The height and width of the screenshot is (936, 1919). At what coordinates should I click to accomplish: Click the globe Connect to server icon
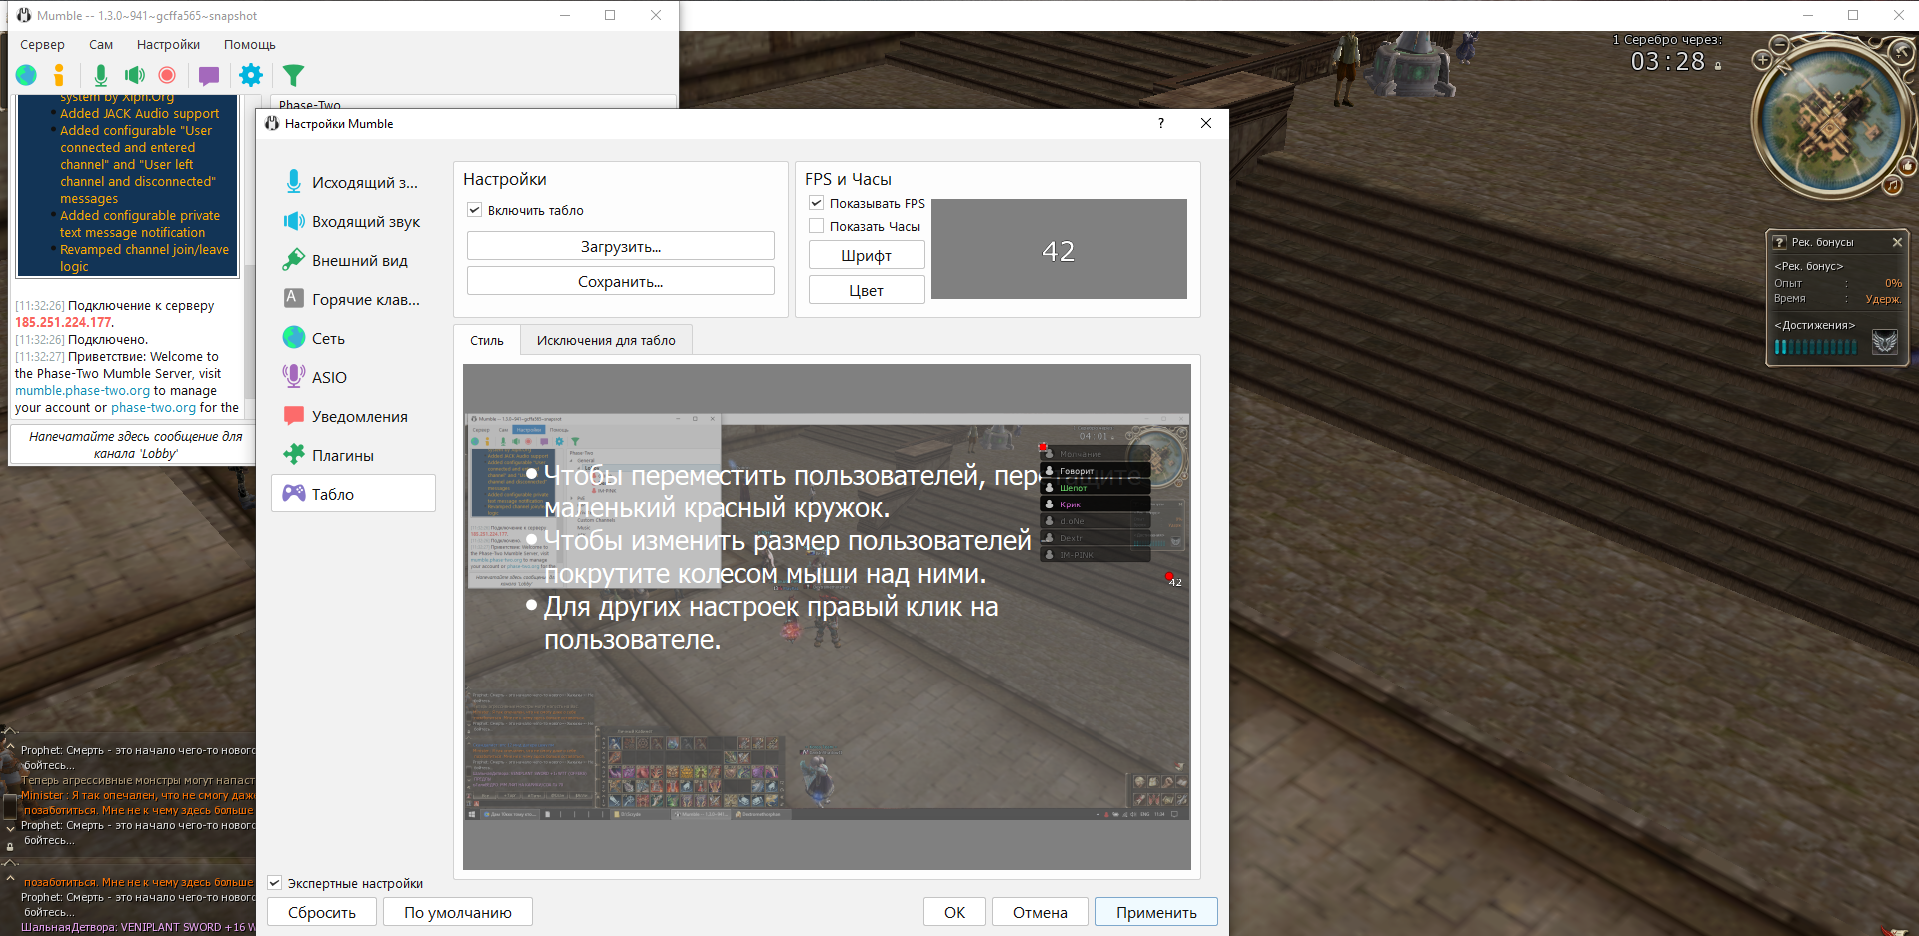tap(27, 75)
